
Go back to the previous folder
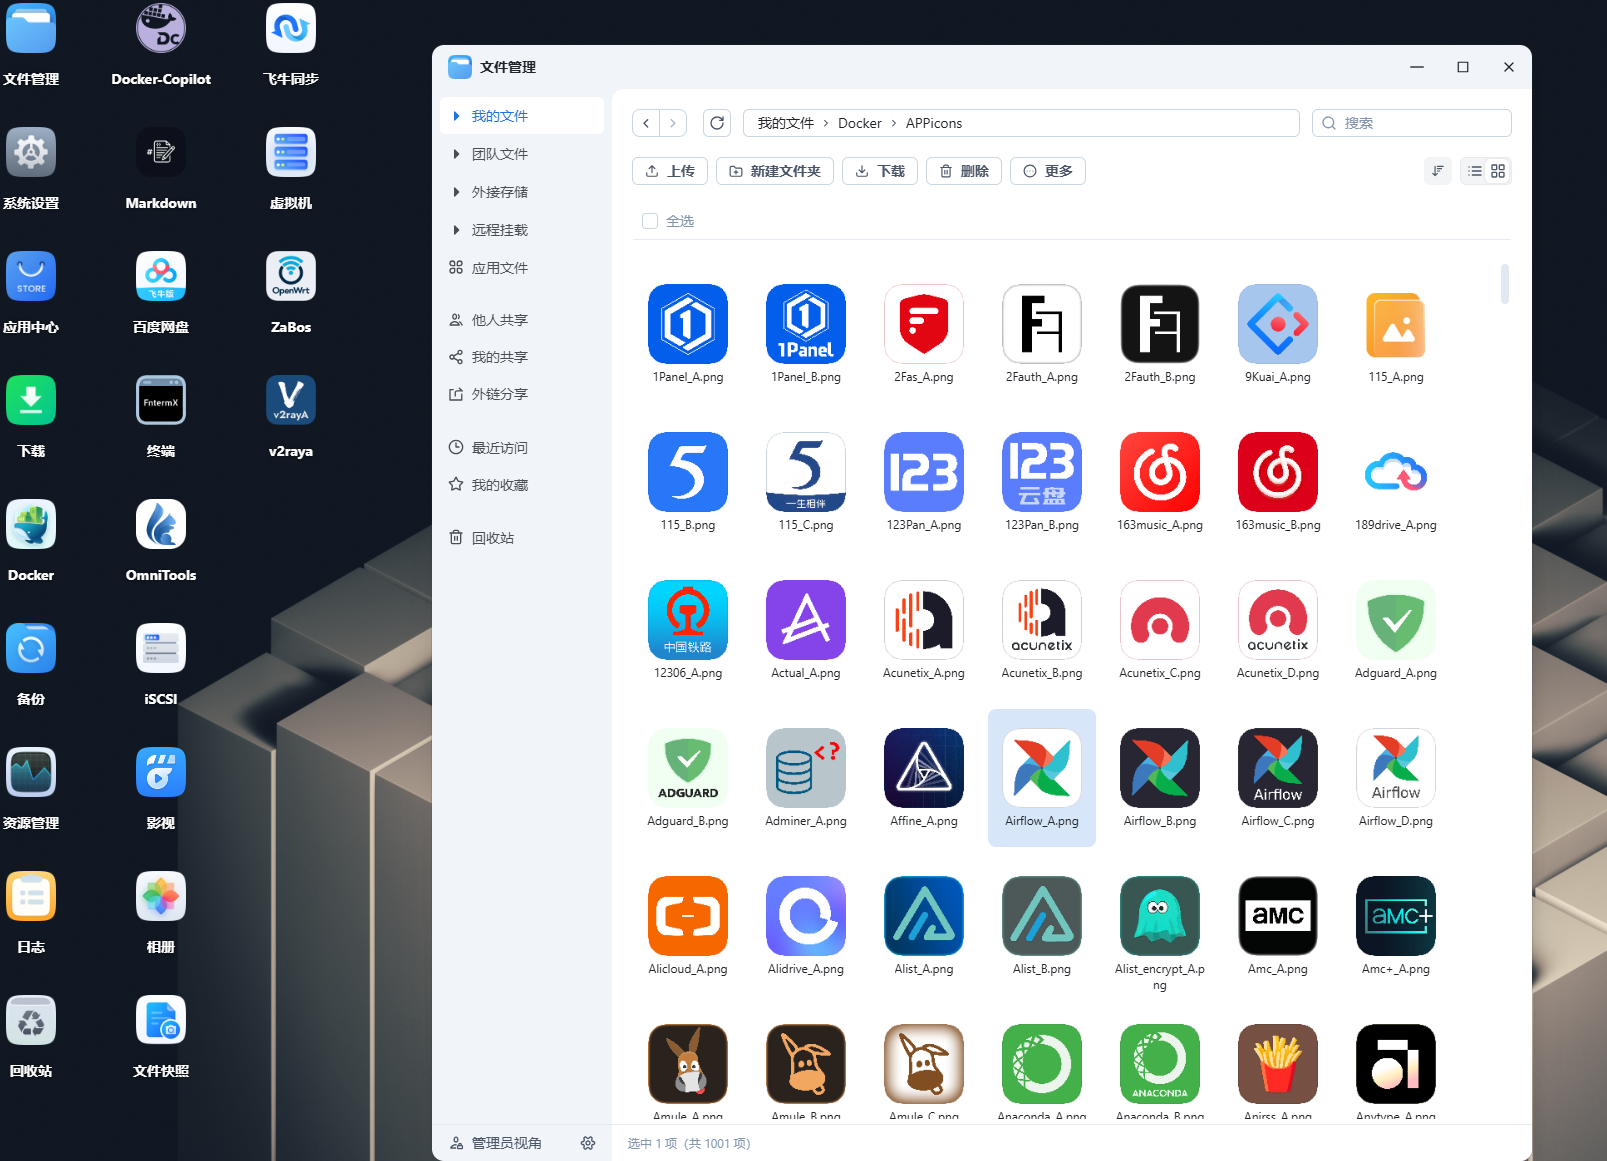pos(646,123)
